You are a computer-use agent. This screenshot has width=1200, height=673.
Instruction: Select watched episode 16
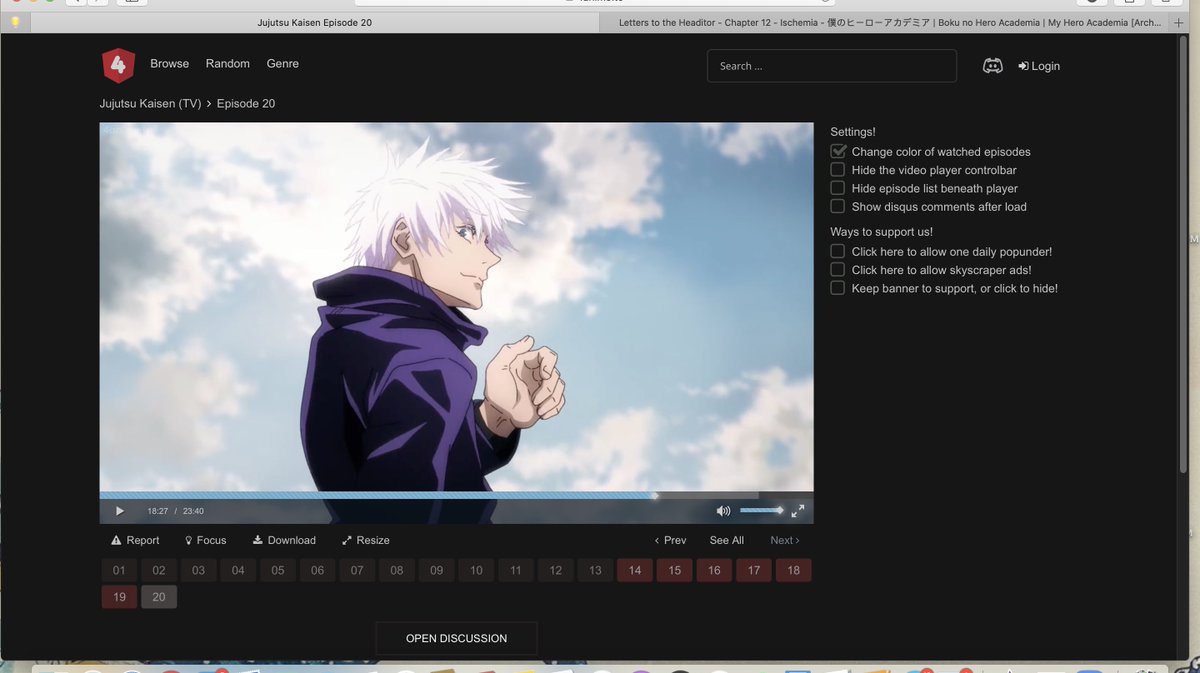pos(714,570)
